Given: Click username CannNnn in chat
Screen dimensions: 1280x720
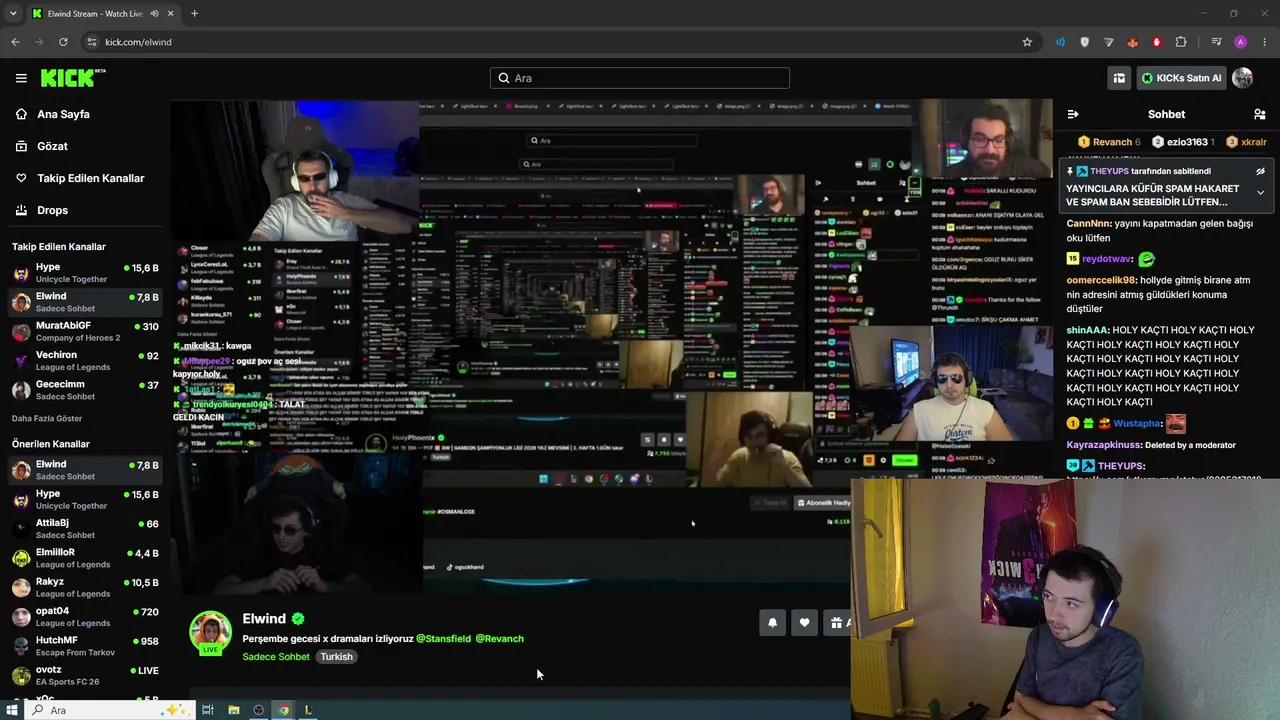Looking at the screenshot, I should click(1089, 224).
